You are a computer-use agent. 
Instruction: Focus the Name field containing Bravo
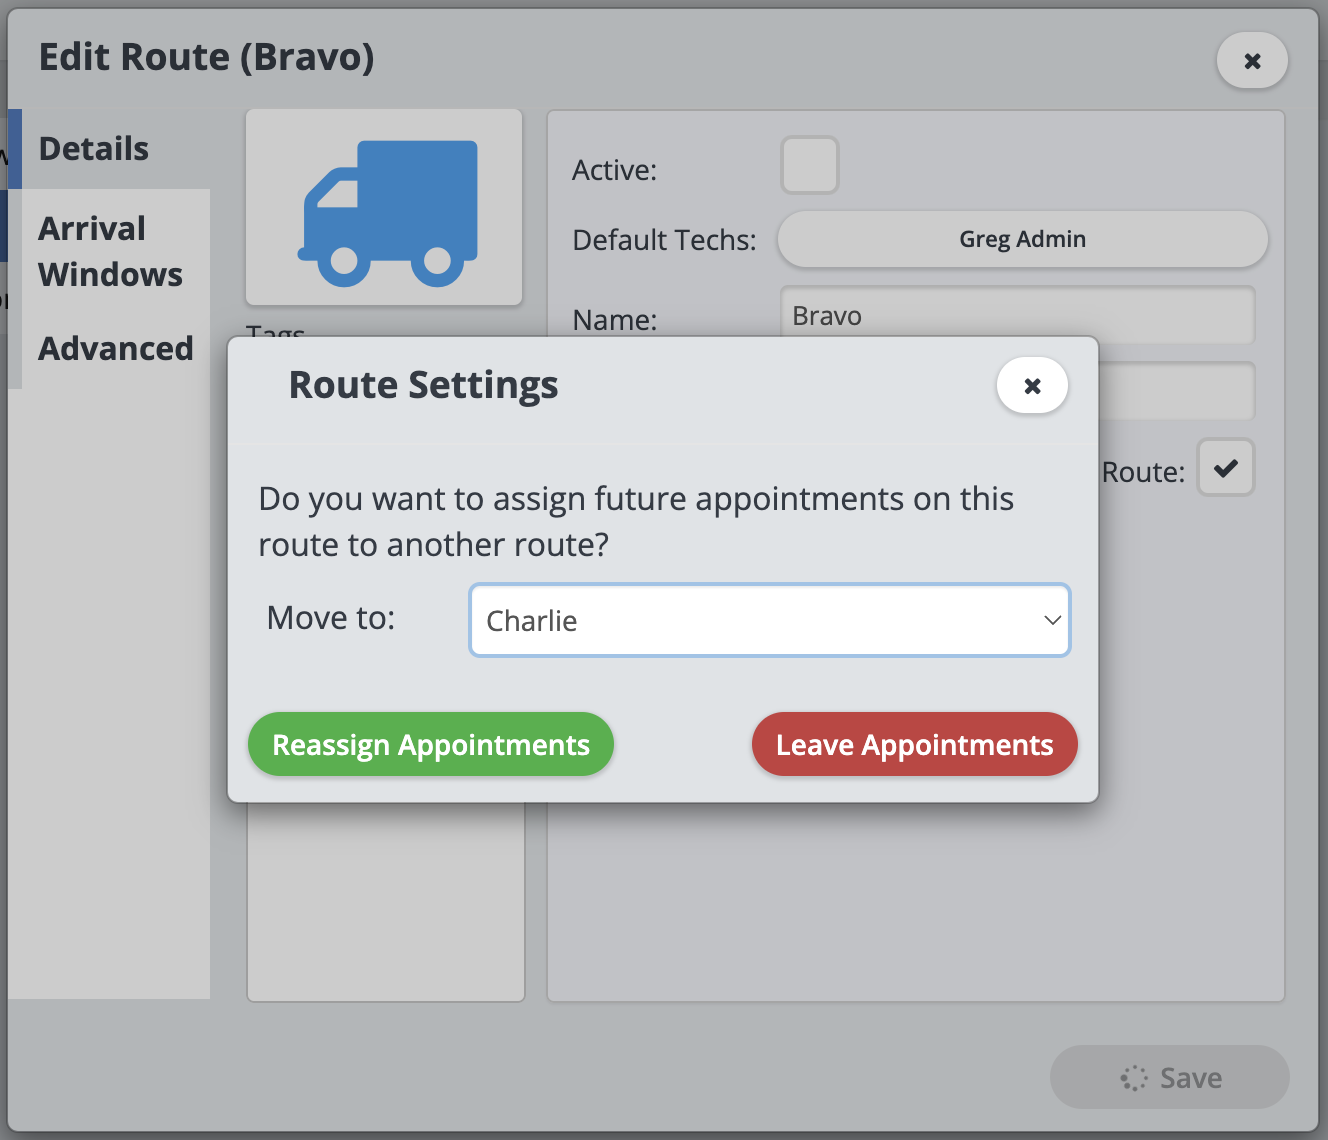click(1016, 316)
